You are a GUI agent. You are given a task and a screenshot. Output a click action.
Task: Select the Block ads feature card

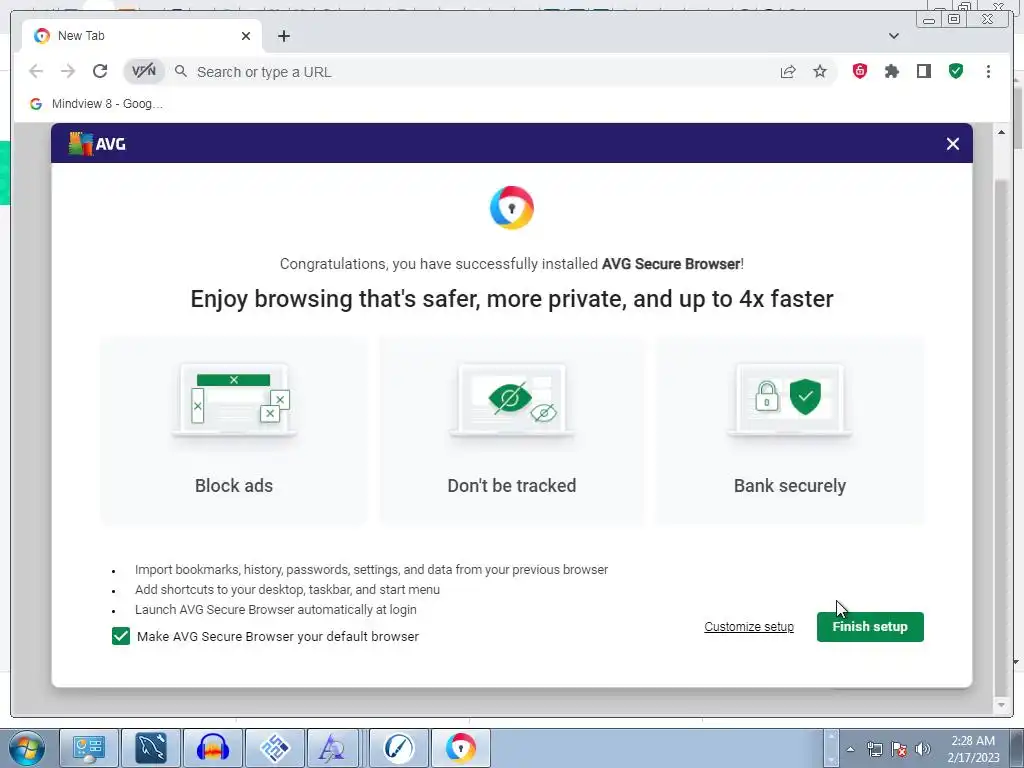coord(234,430)
